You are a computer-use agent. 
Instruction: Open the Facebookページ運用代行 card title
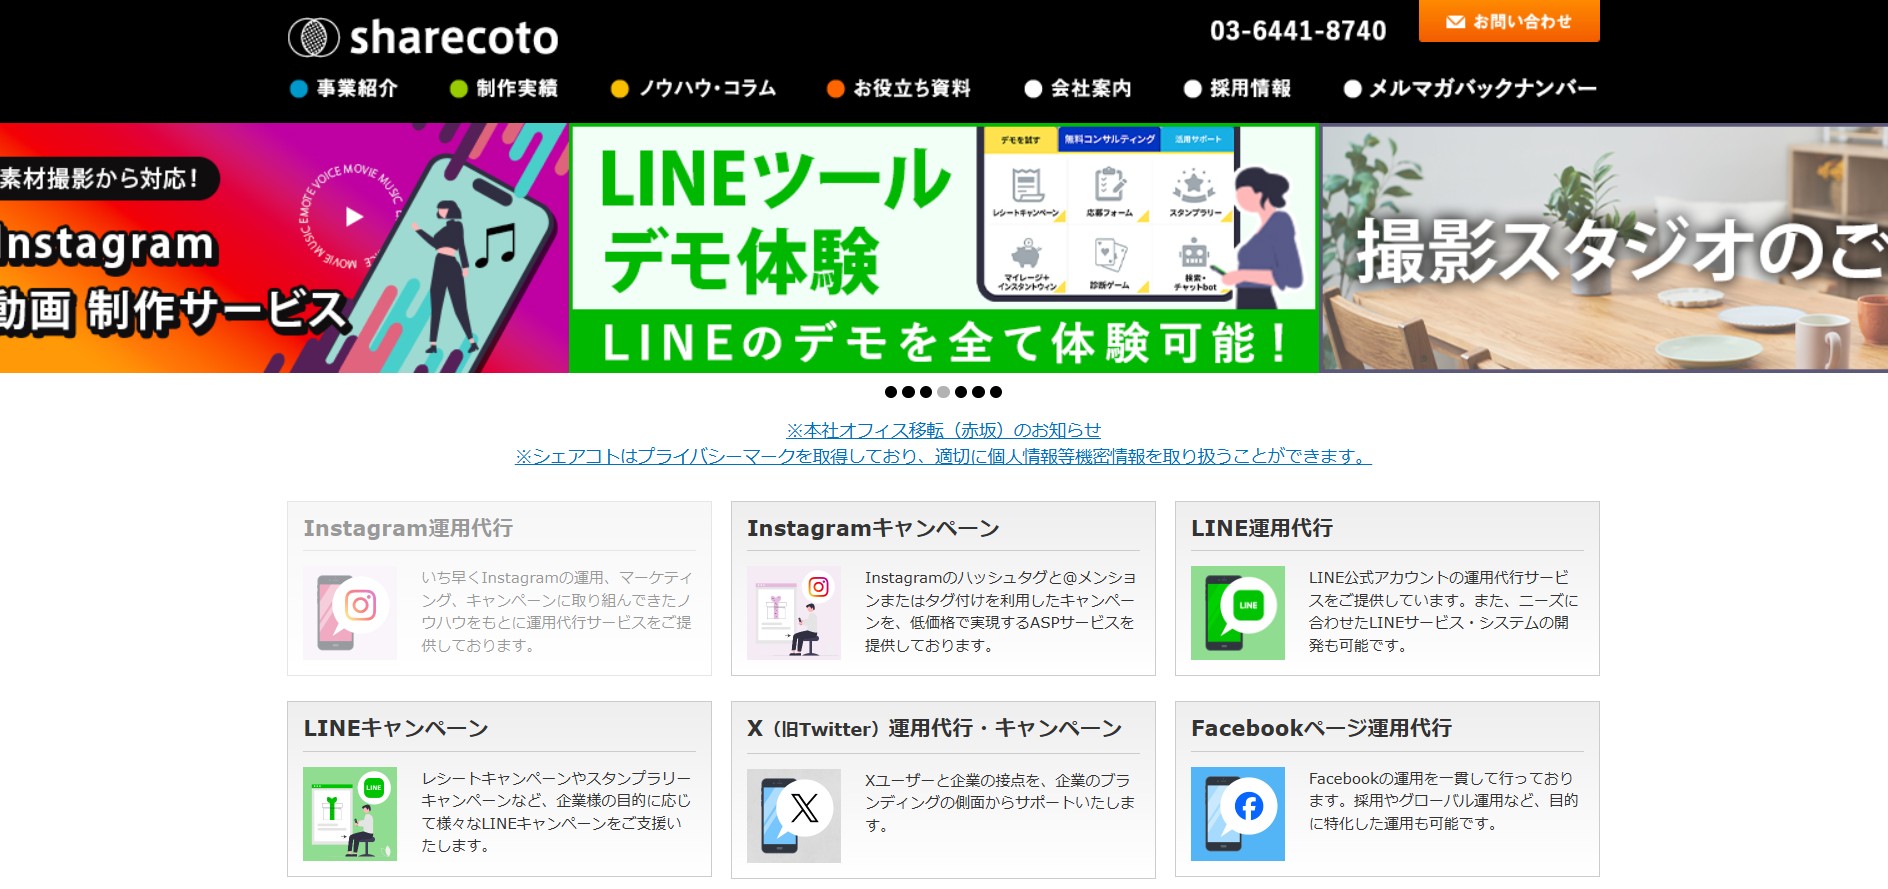coord(1322,728)
